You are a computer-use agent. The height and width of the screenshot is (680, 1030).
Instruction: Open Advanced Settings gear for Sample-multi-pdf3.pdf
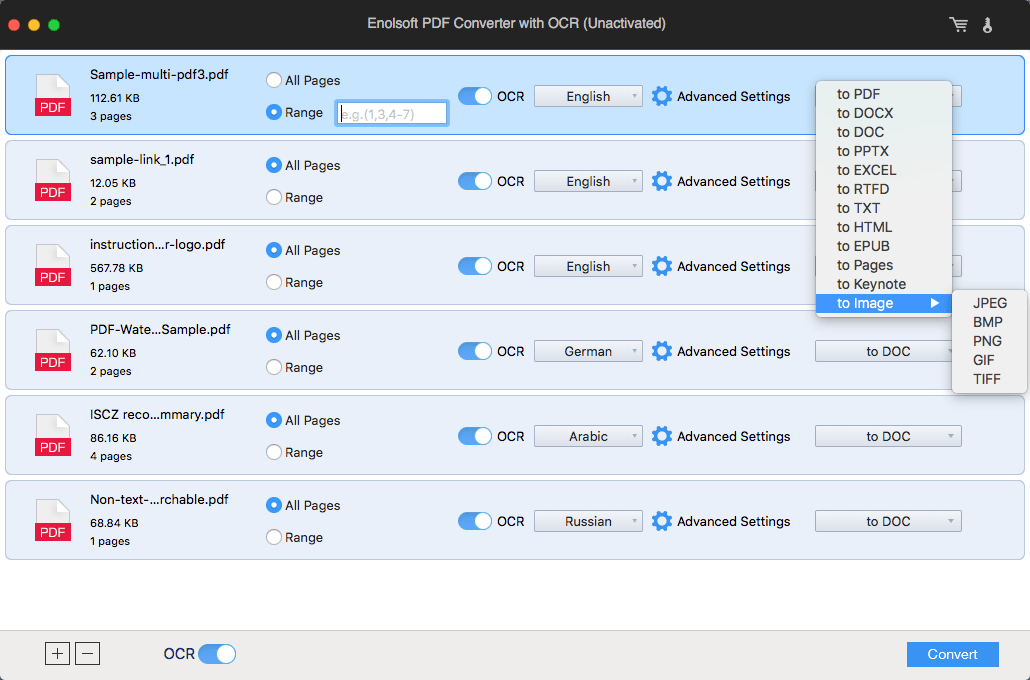pyautogui.click(x=661, y=96)
